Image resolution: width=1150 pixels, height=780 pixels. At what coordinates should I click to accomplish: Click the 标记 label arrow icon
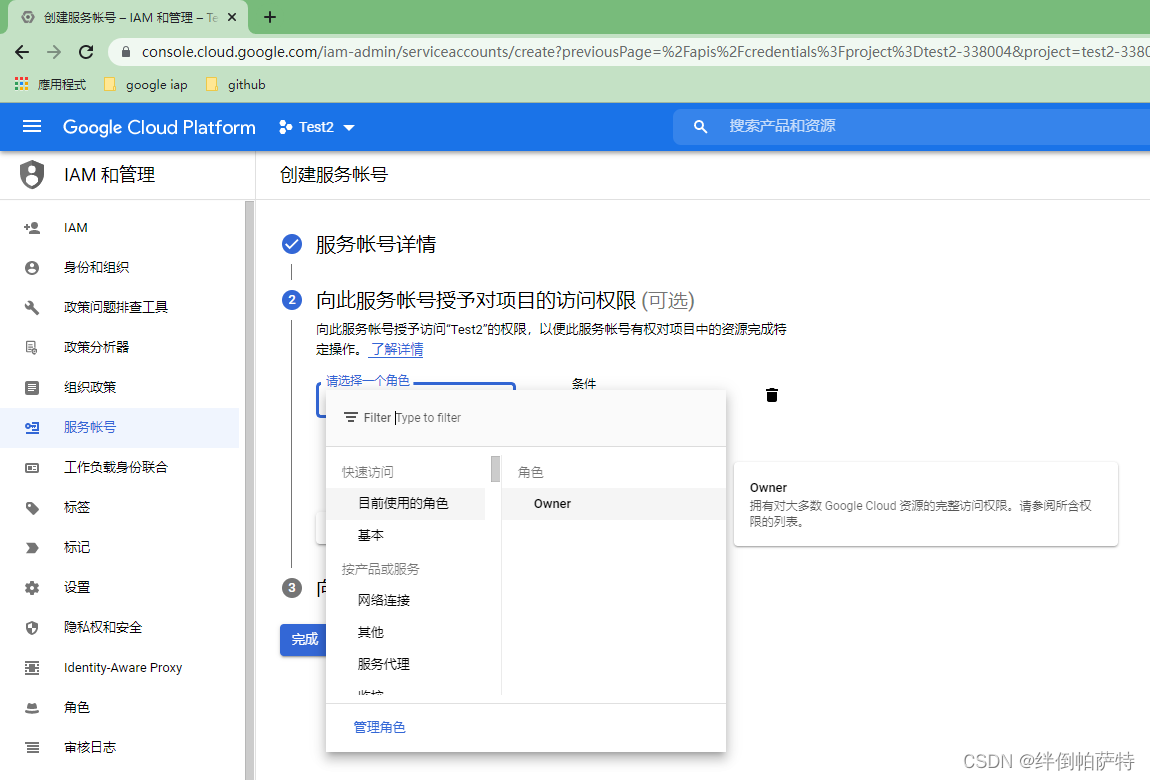[x=32, y=548]
